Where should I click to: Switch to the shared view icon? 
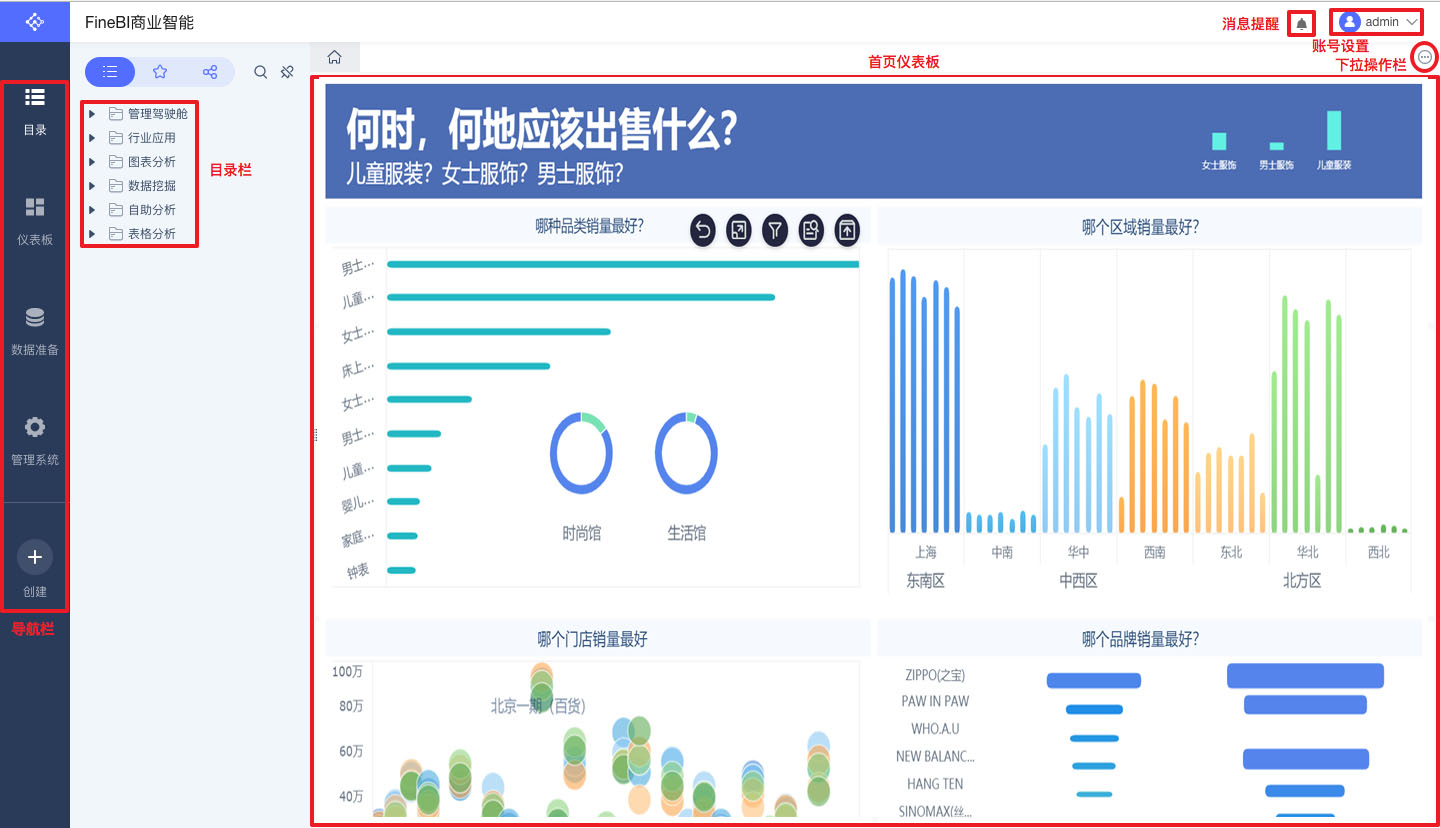click(210, 72)
